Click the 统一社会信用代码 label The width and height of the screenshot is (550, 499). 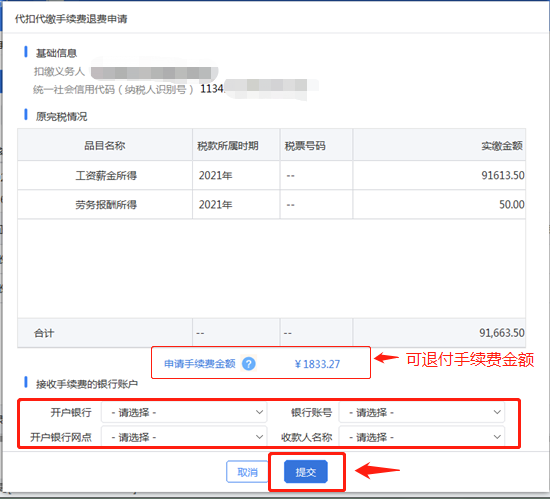(113, 90)
